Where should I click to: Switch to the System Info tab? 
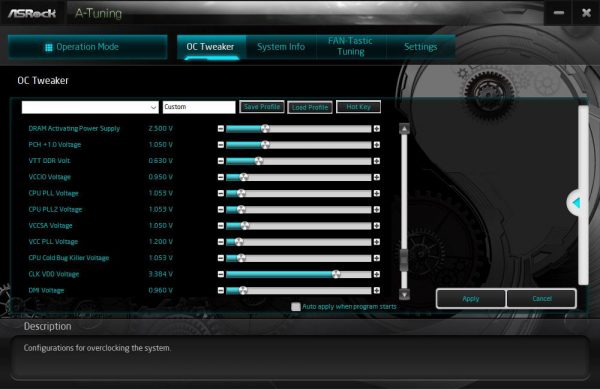(281, 47)
